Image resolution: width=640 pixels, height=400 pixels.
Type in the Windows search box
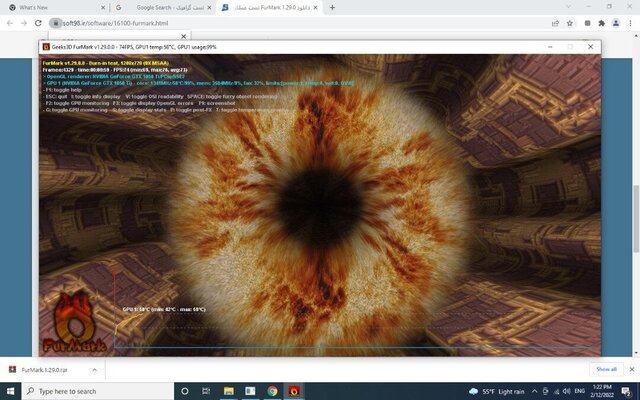(95, 391)
